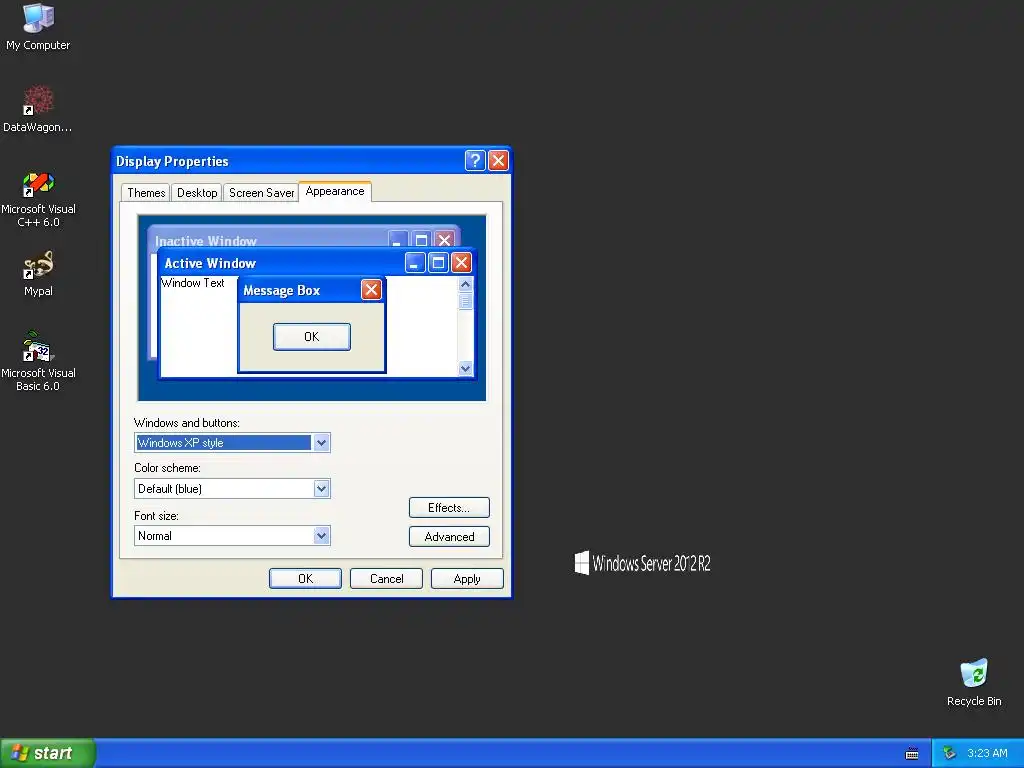Switch to the Desktop tab
This screenshot has height=768, width=1024.
click(x=197, y=193)
